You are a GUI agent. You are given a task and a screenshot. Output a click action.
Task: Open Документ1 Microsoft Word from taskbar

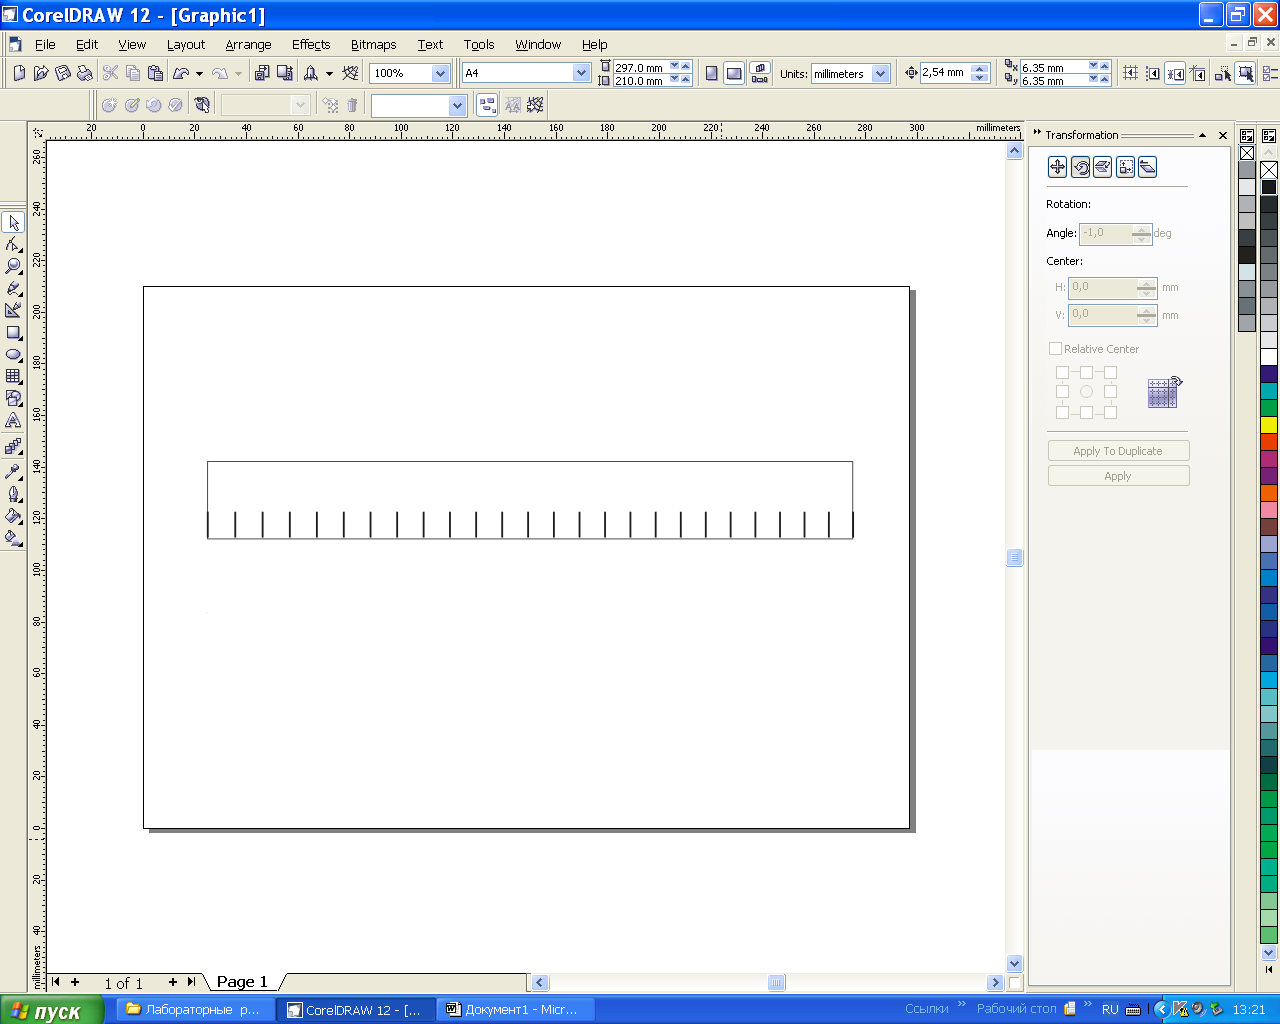tap(515, 1010)
